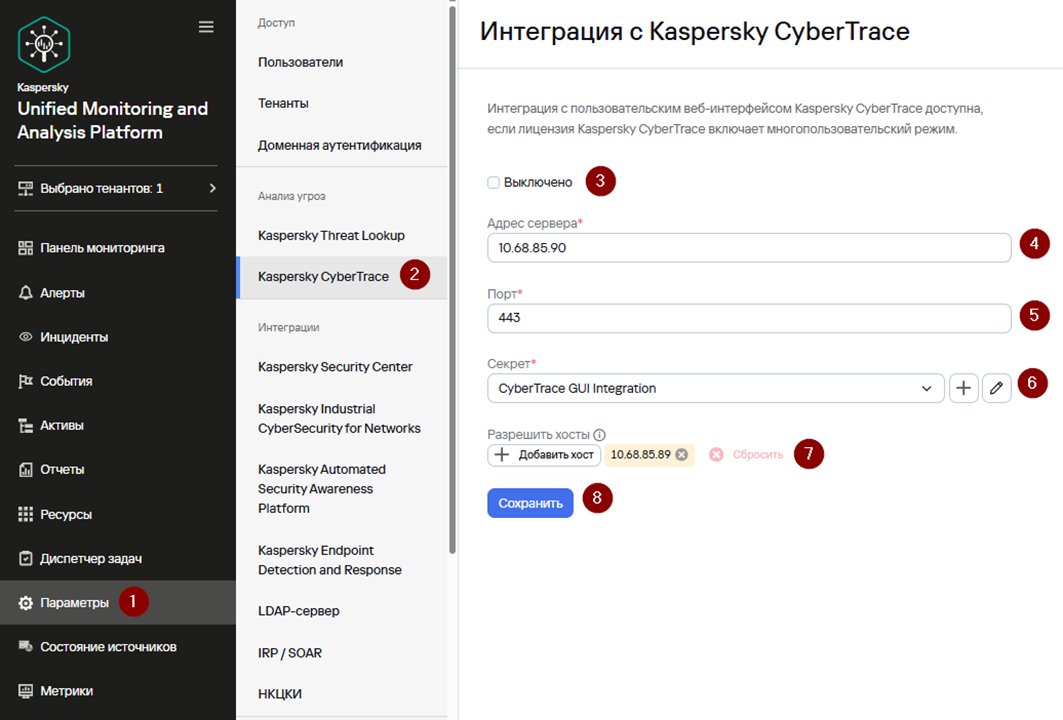The width and height of the screenshot is (1063, 720).
Task: Click the Kaspersky hexagon logo
Action: click(44, 45)
